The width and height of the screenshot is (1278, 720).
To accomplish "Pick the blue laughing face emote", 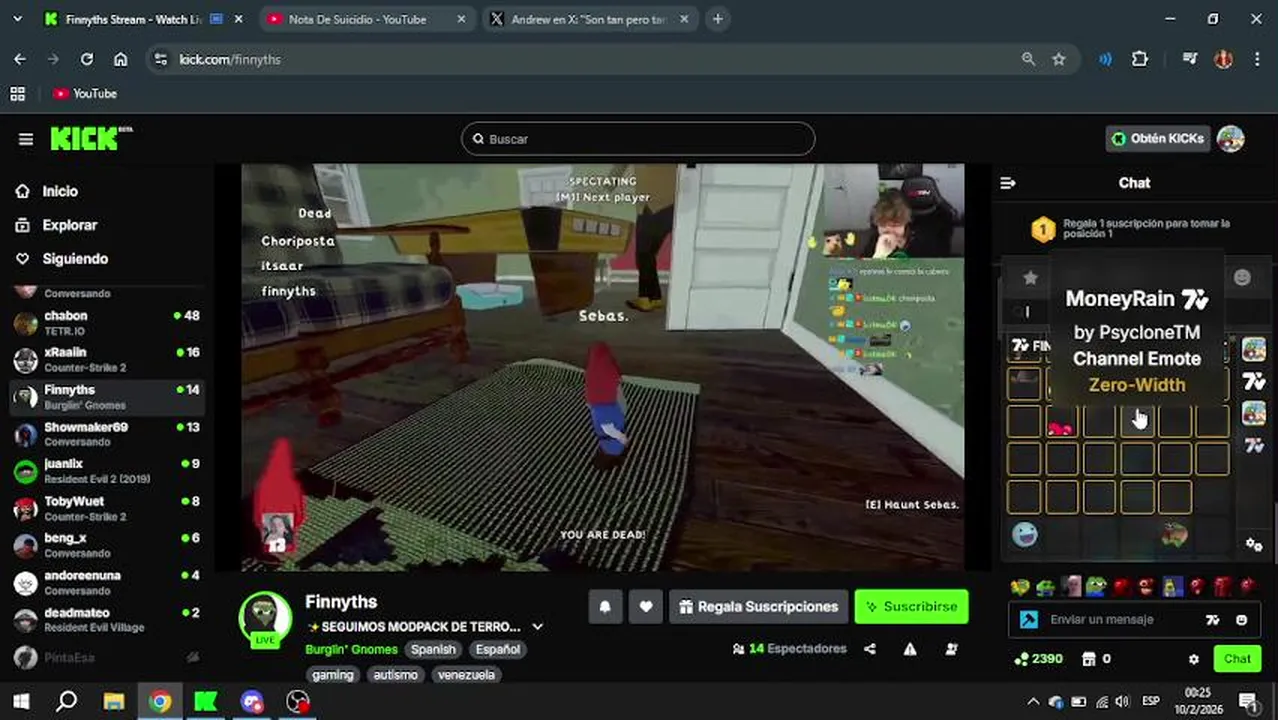I will click(1024, 535).
